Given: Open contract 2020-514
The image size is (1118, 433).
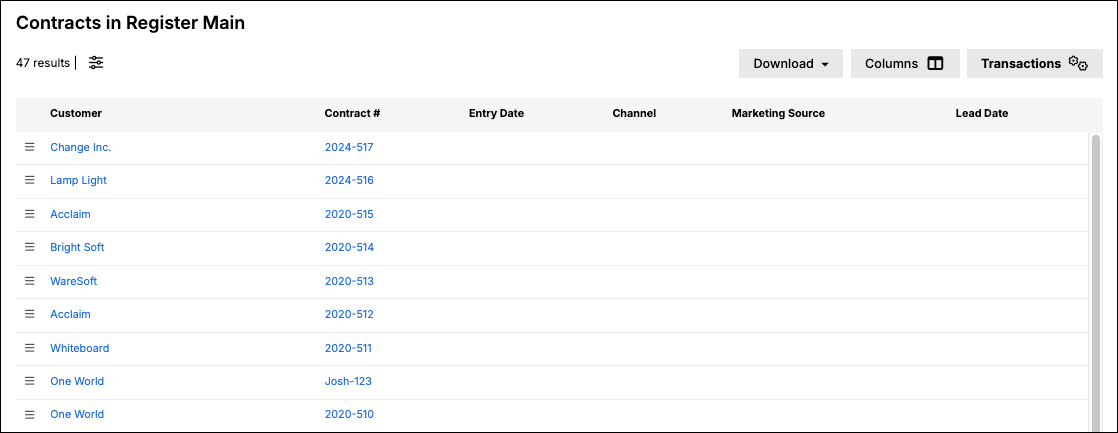Looking at the screenshot, I should coord(349,247).
